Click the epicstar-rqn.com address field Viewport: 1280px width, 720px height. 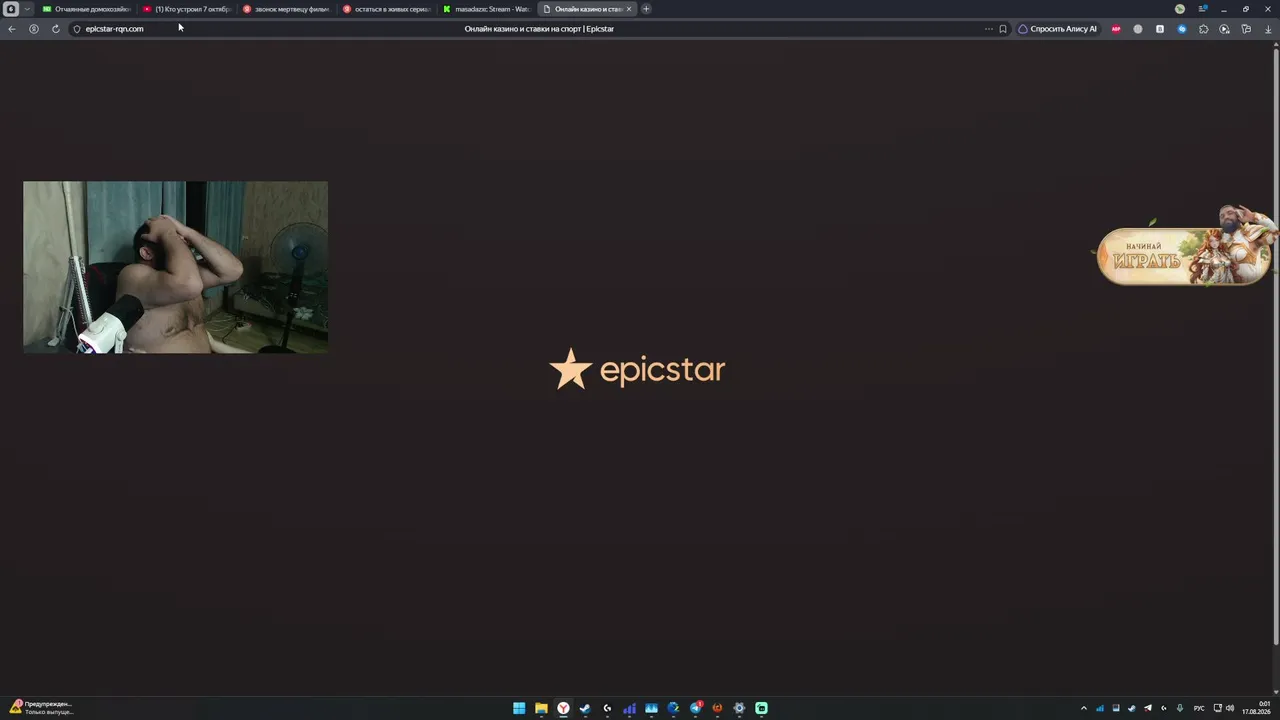tap(114, 29)
